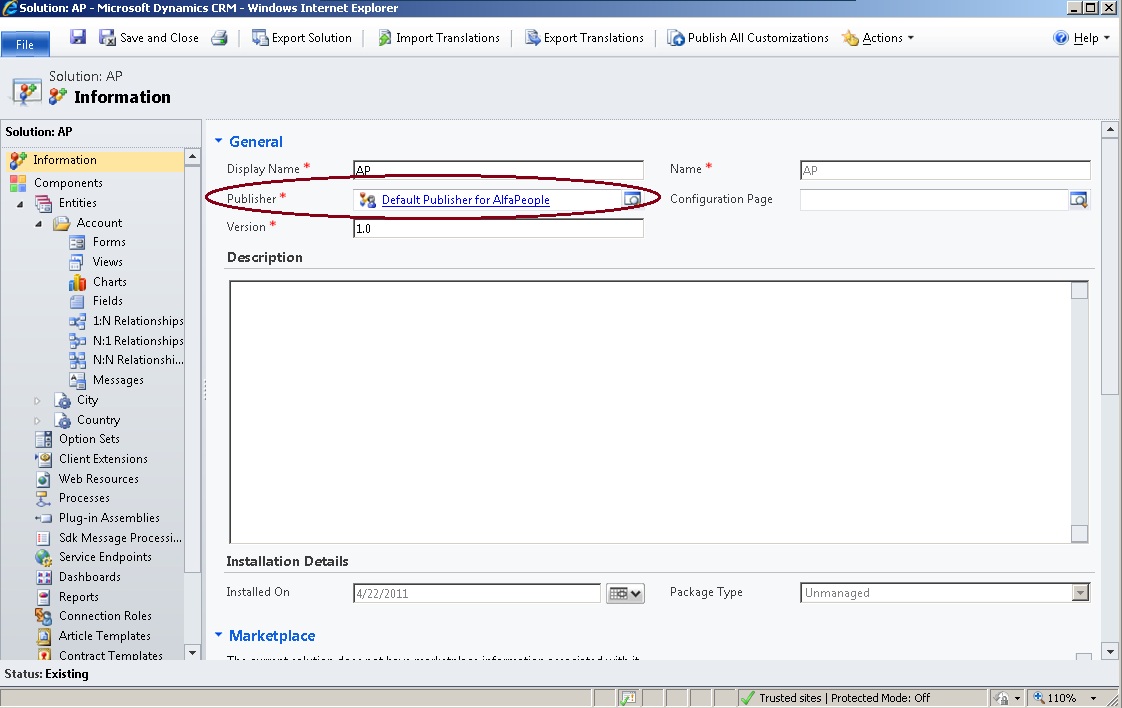Click the Name field showing AP

point(945,170)
